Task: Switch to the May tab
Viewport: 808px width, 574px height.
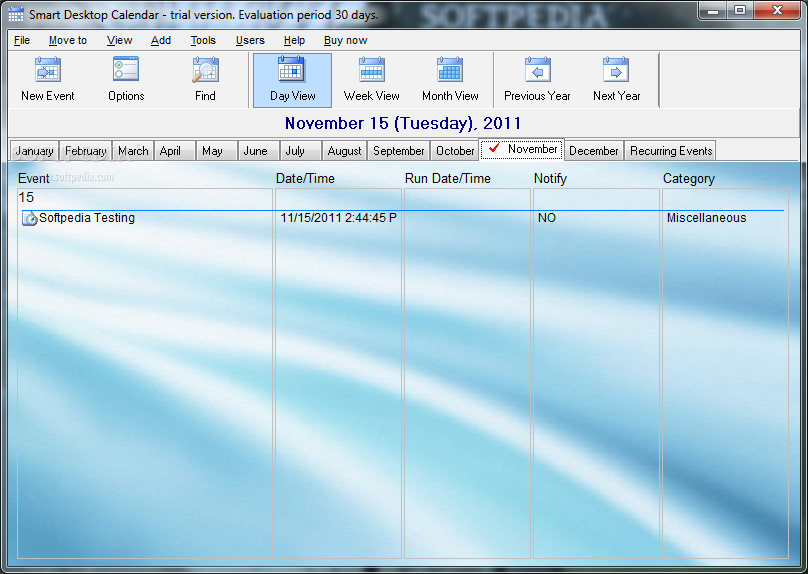Action: [216, 151]
